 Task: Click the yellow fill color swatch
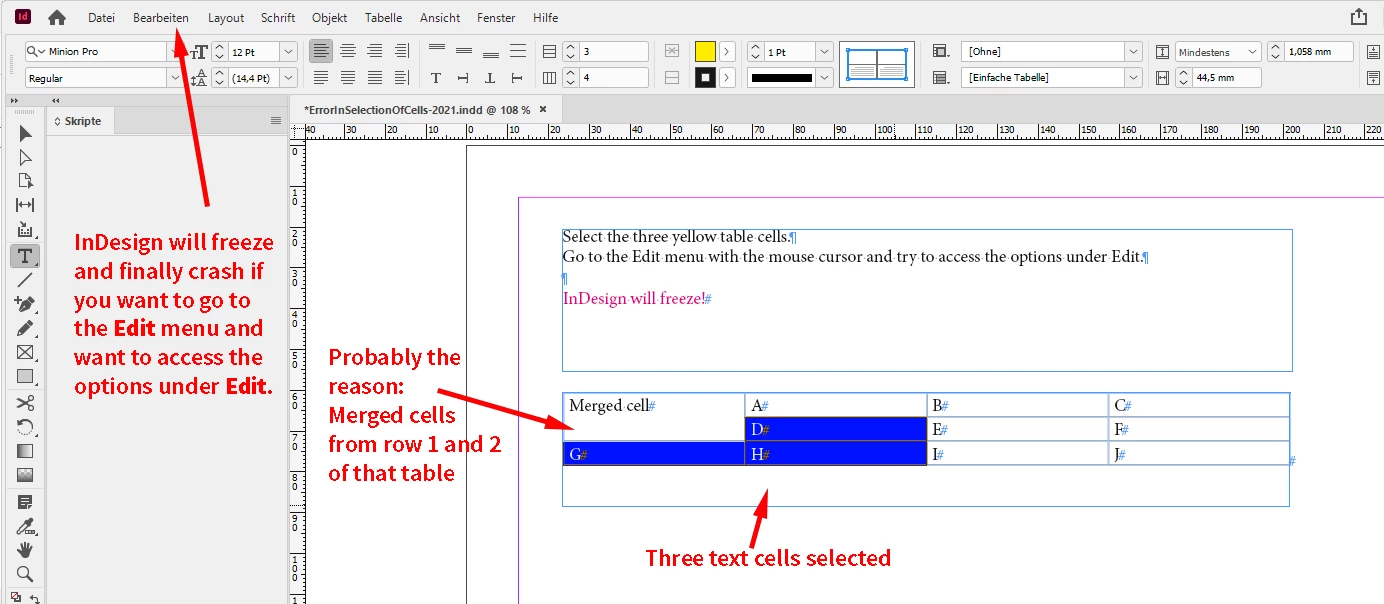[x=705, y=51]
